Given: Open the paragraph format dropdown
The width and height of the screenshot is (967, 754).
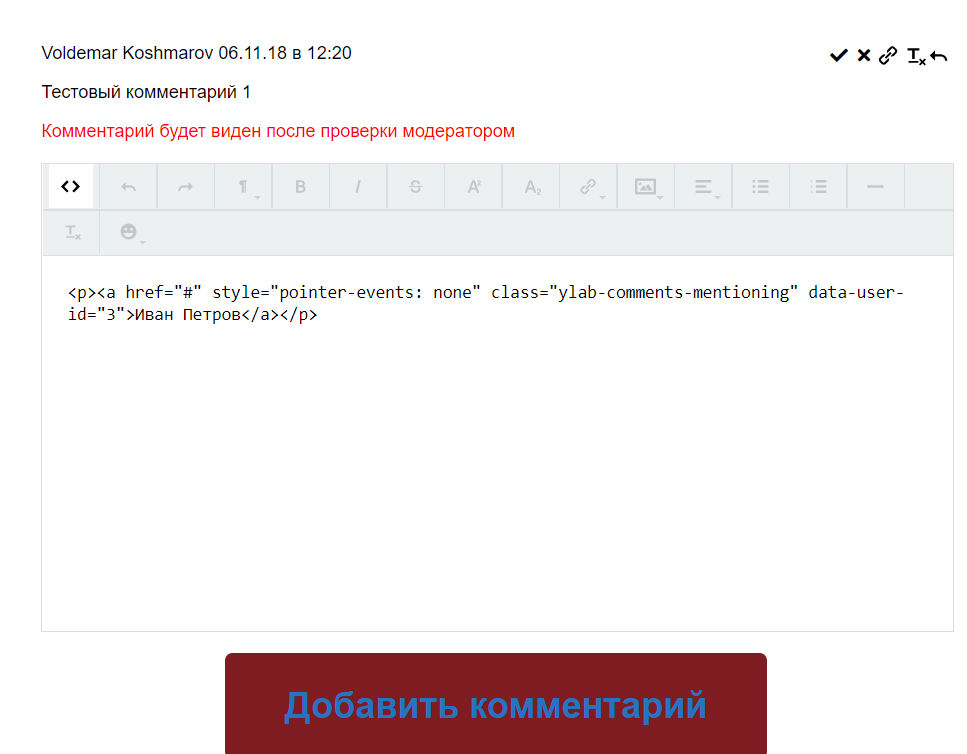Looking at the screenshot, I should (243, 187).
